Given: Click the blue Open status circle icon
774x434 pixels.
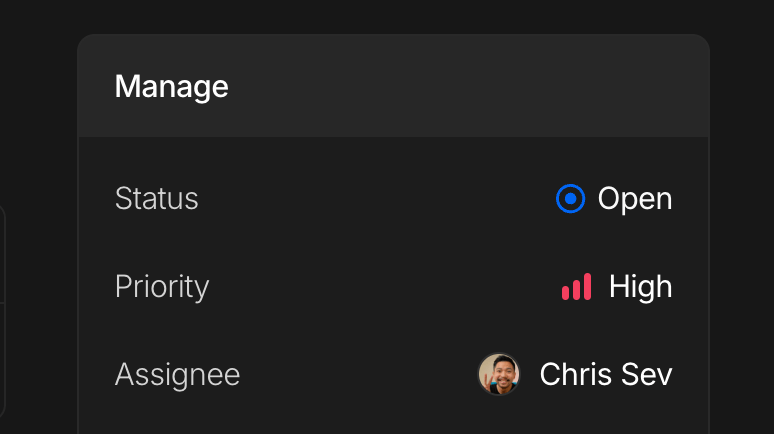Looking at the screenshot, I should (570, 199).
